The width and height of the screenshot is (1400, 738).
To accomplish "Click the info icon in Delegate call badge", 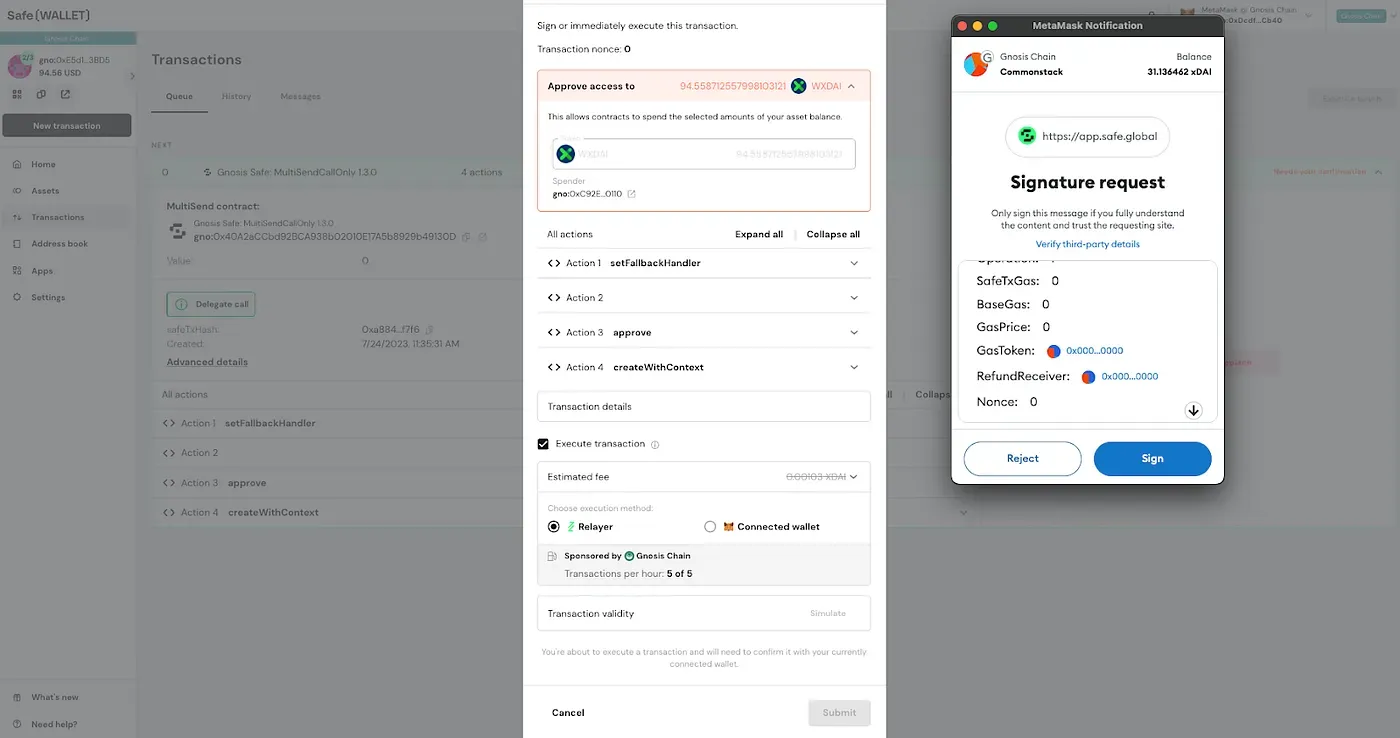I will [182, 304].
